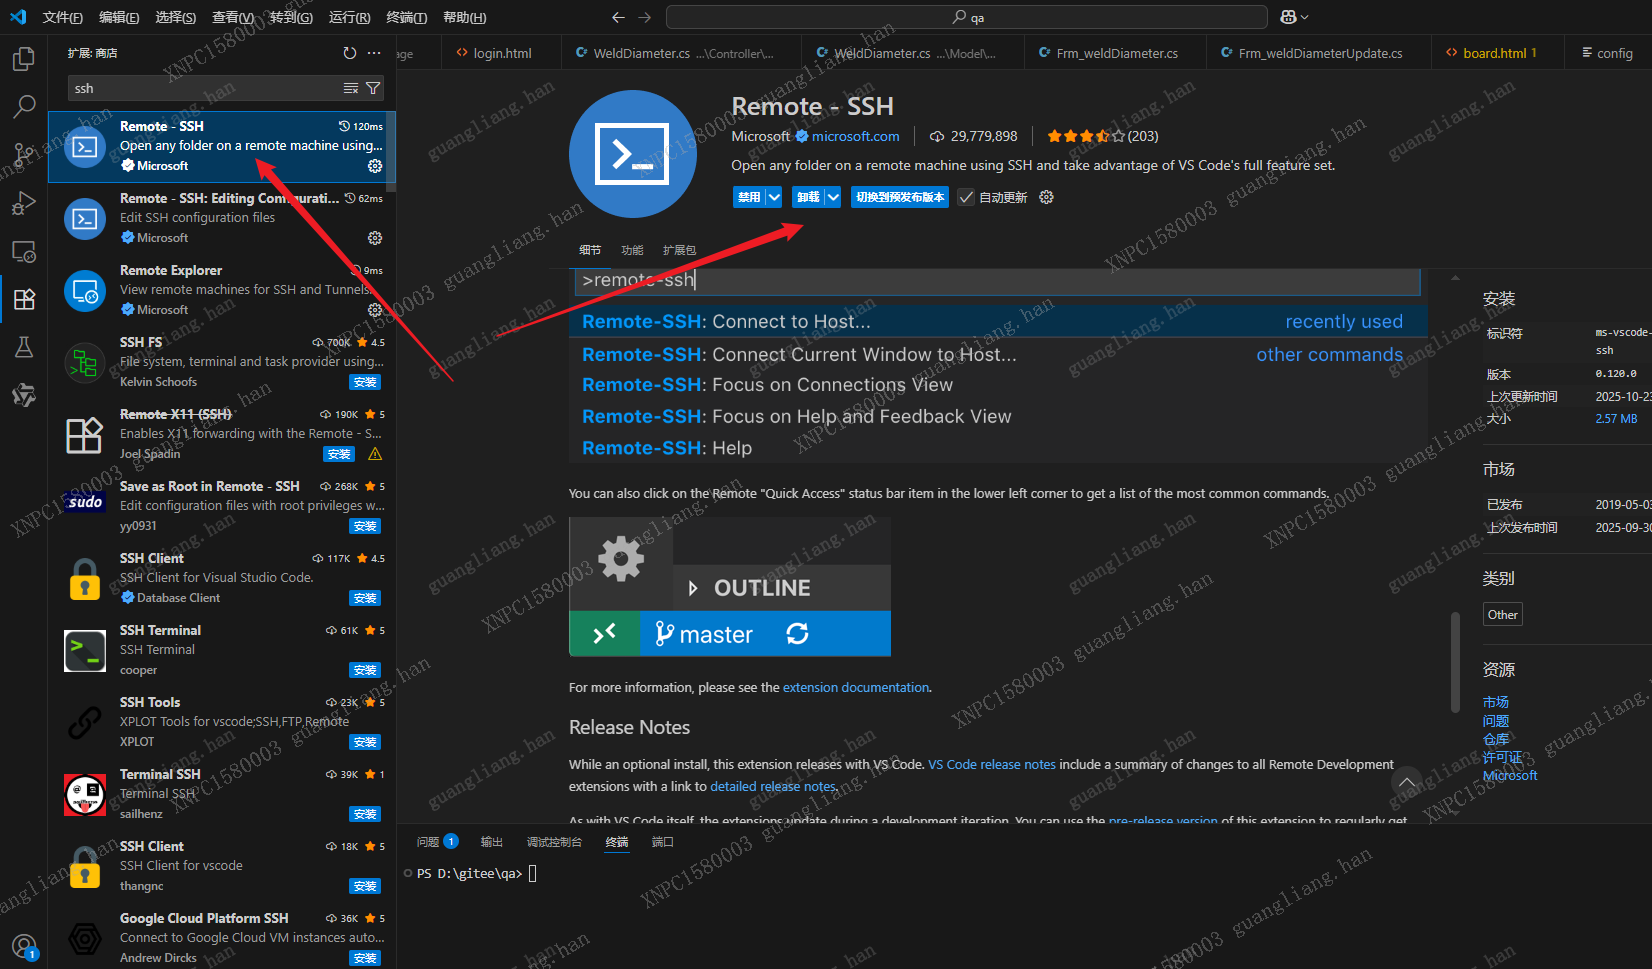Open the Remote Explorer activity bar icon
Image resolution: width=1652 pixels, height=969 pixels.
point(23,251)
